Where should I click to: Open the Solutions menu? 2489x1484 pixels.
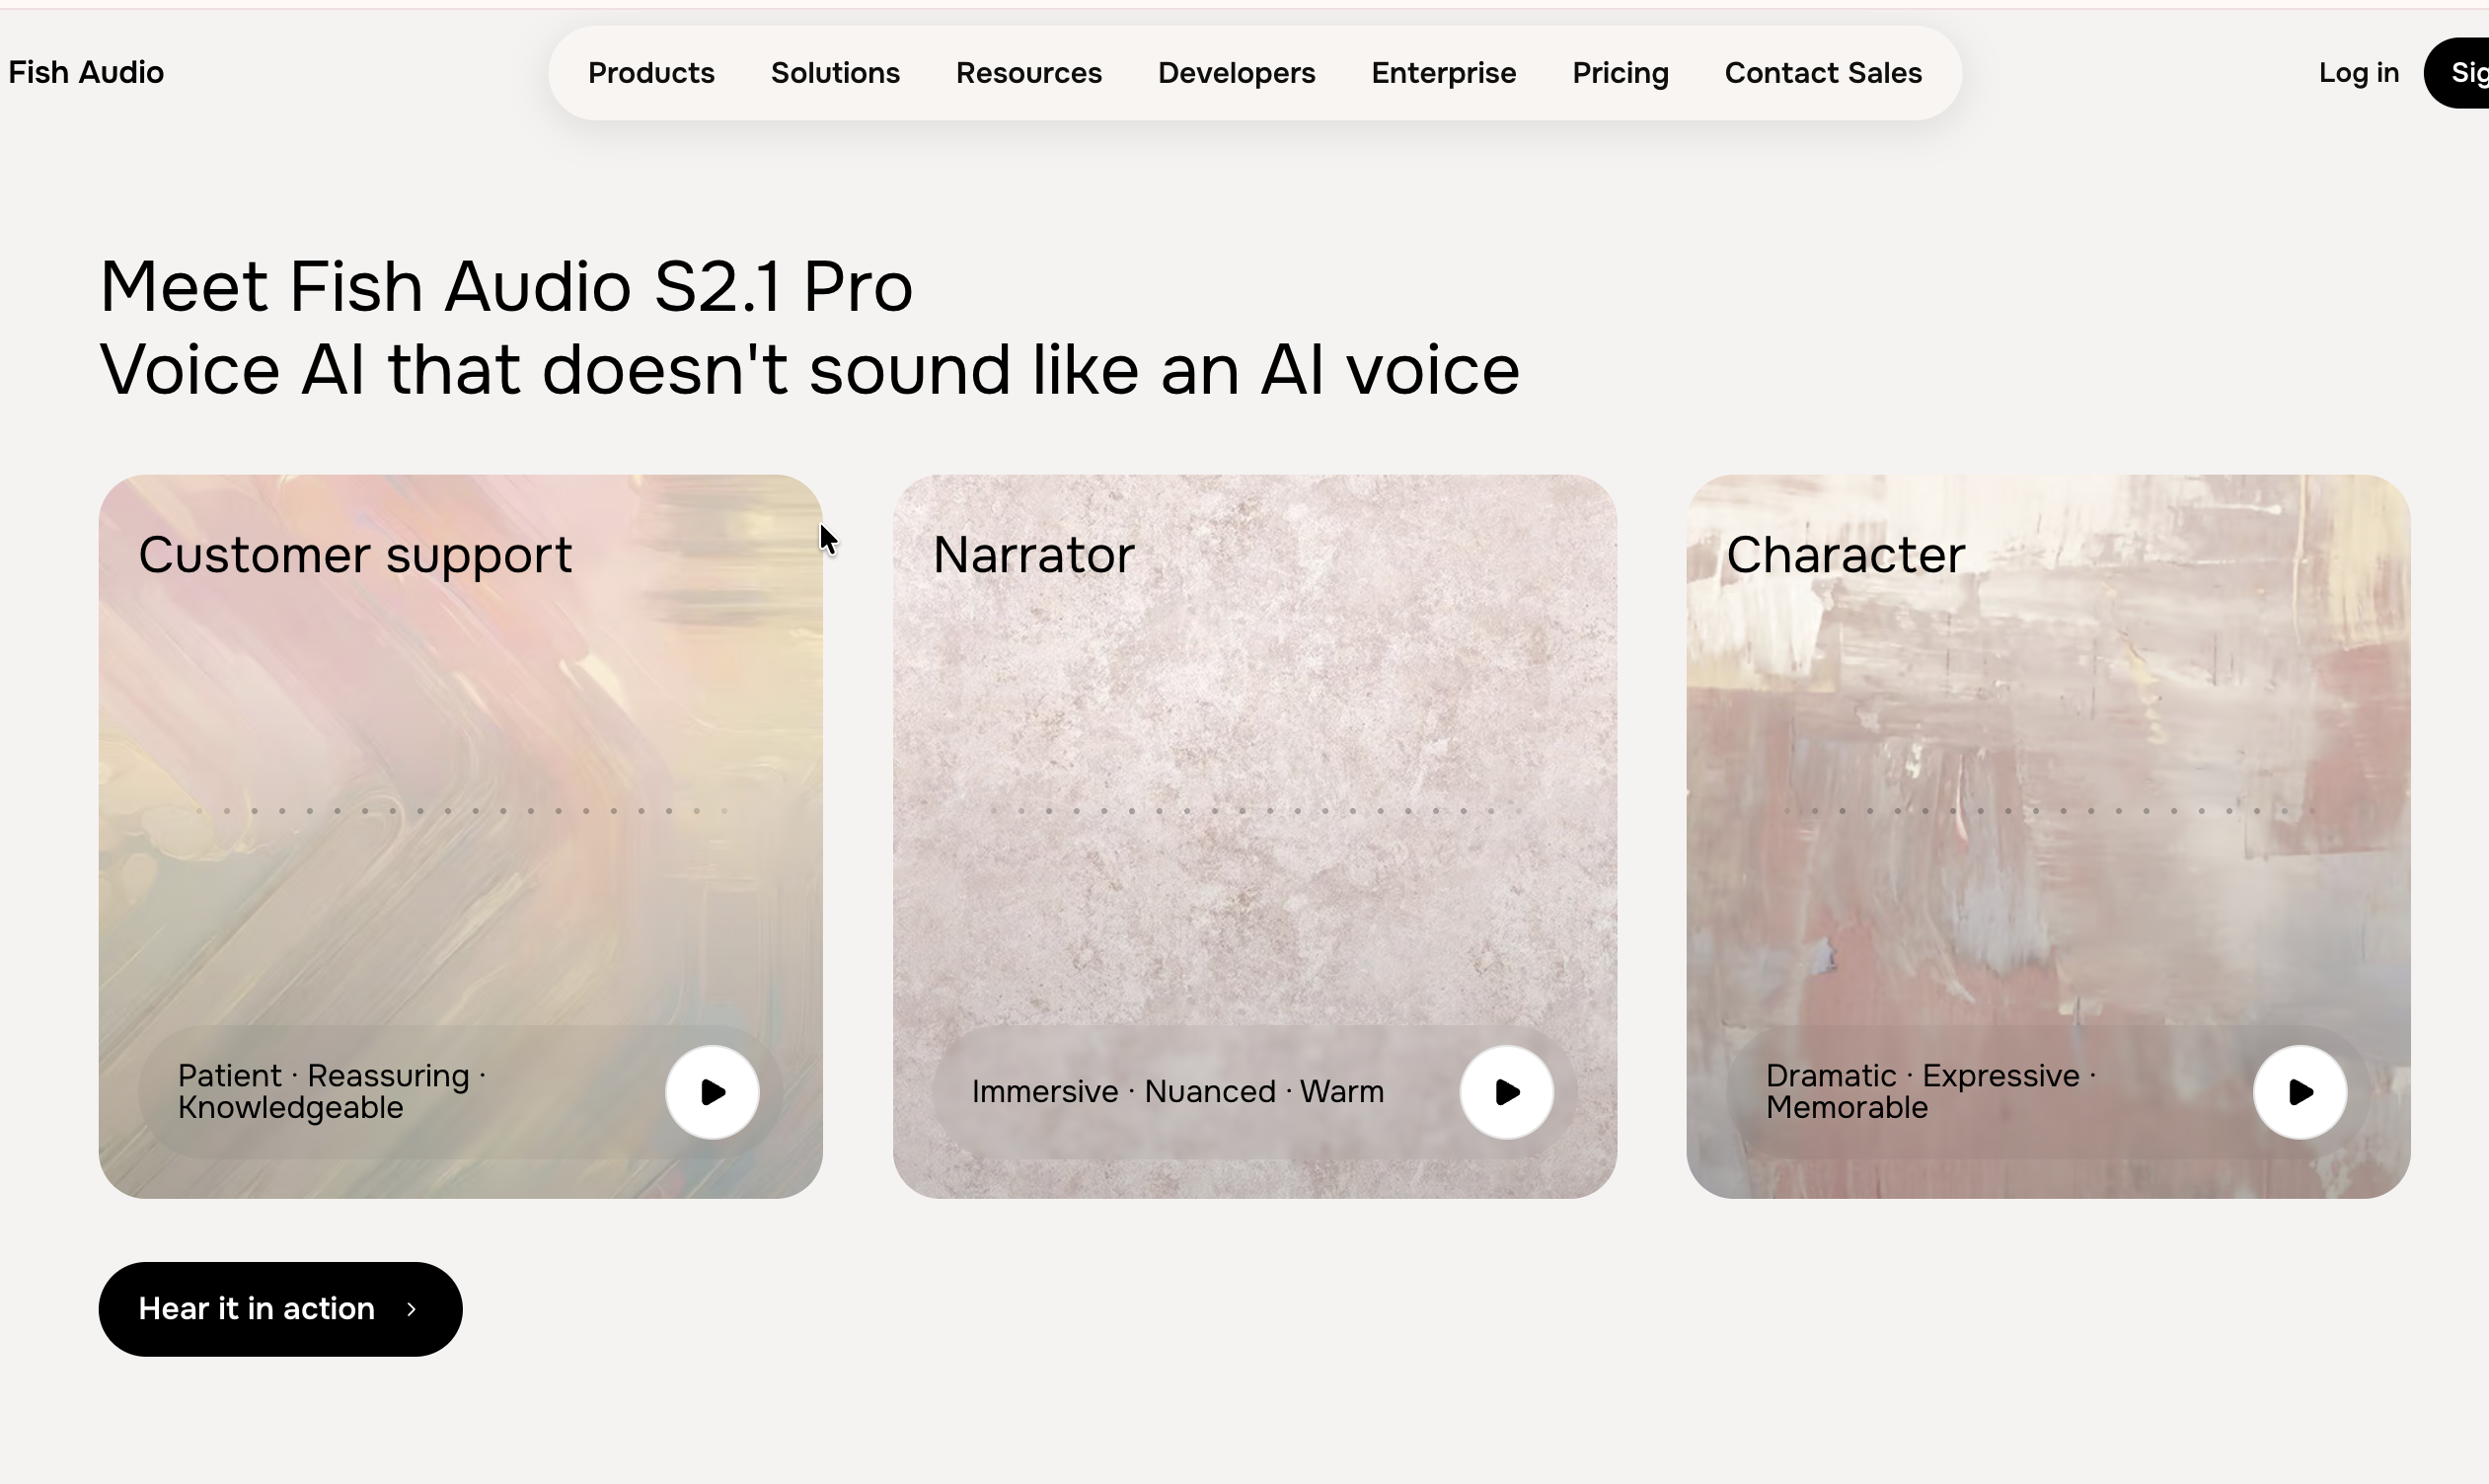pos(835,73)
